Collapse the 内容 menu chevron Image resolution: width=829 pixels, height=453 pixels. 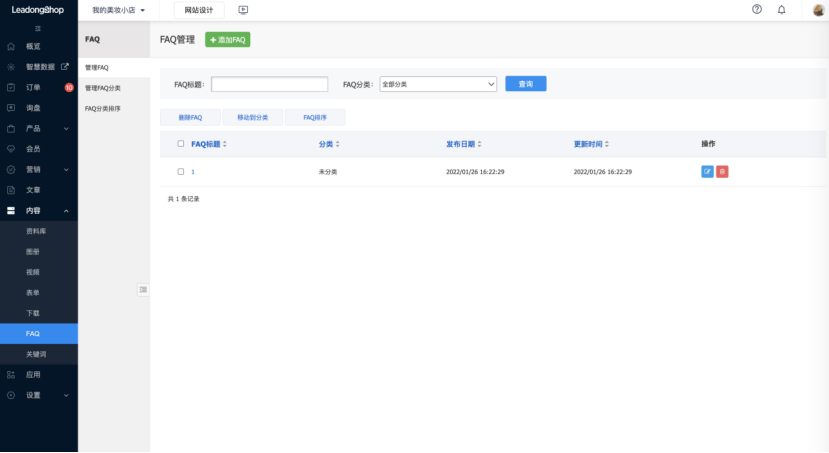[66, 211]
